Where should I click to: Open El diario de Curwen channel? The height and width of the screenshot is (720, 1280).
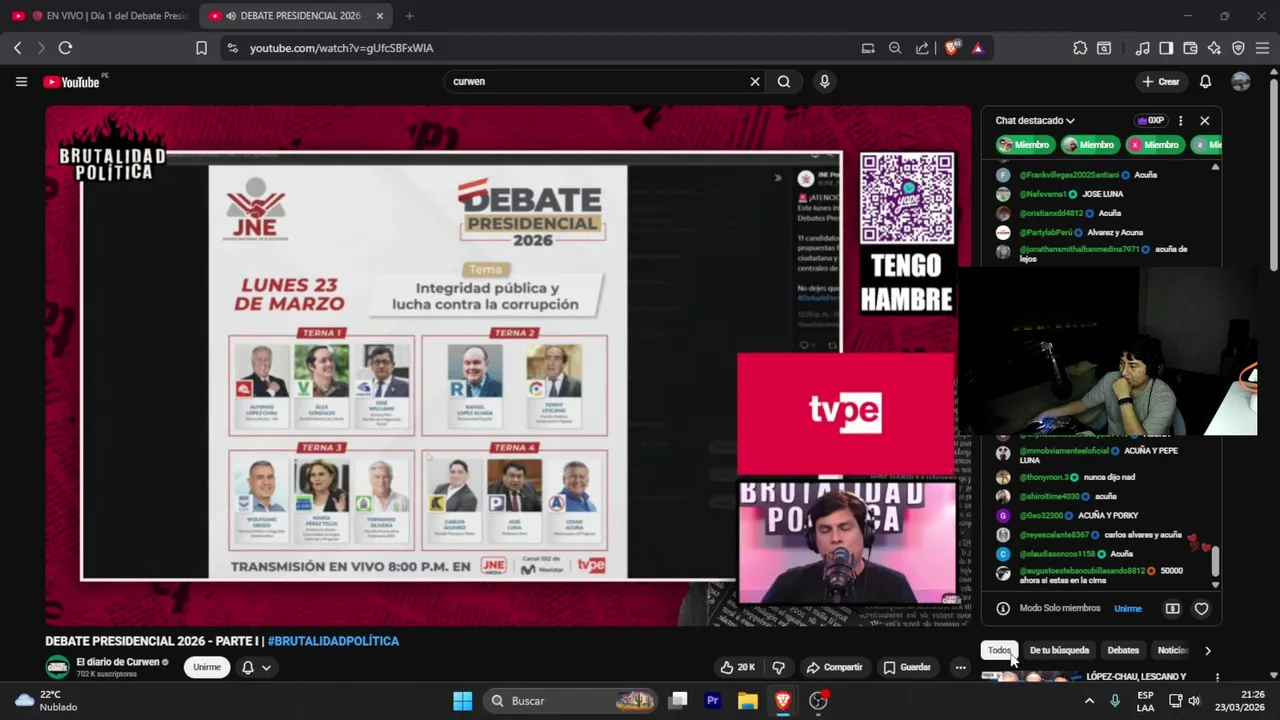(x=117, y=662)
